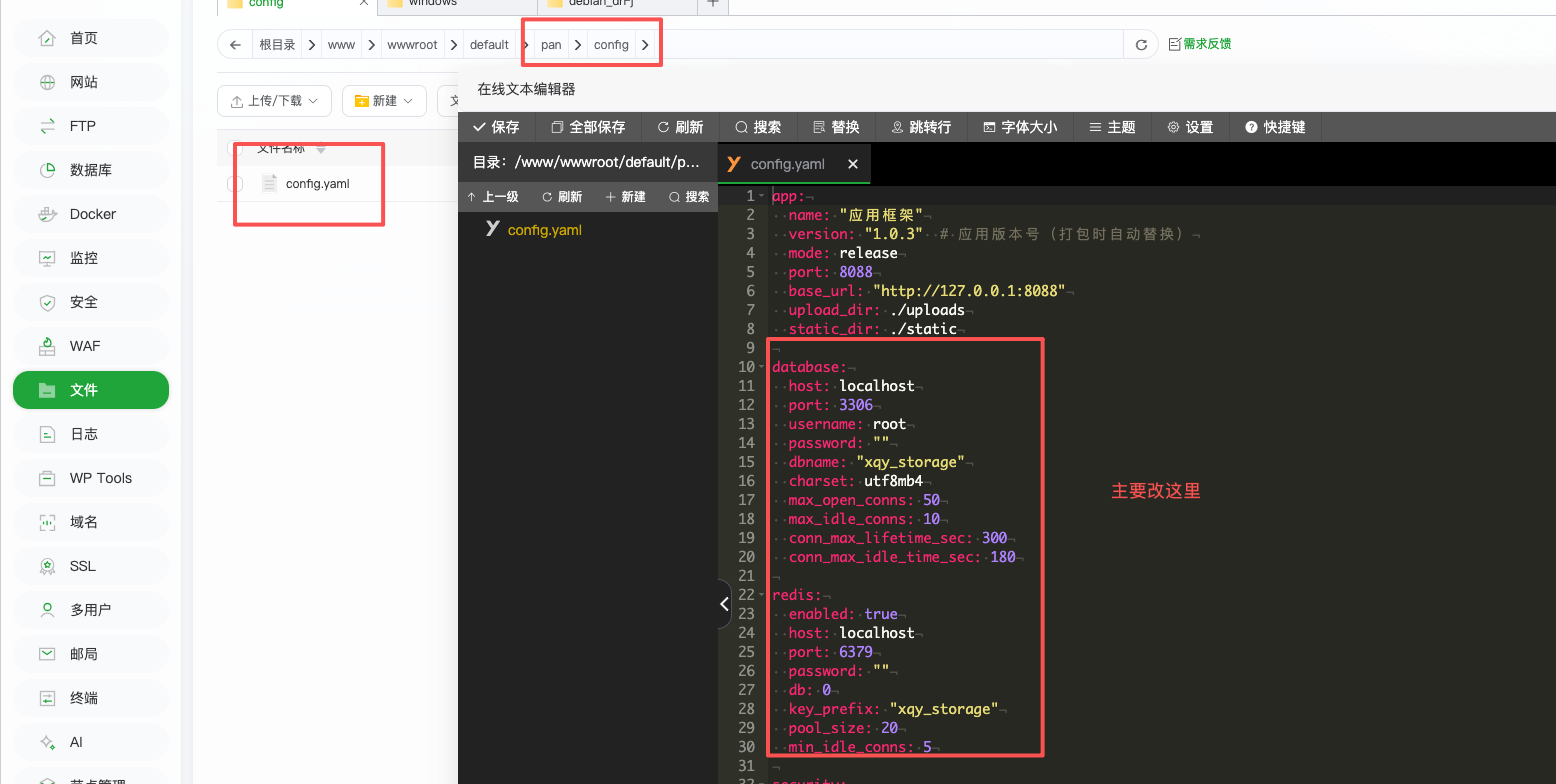
Task: Open config.yaml in the file list
Action: pos(317,184)
